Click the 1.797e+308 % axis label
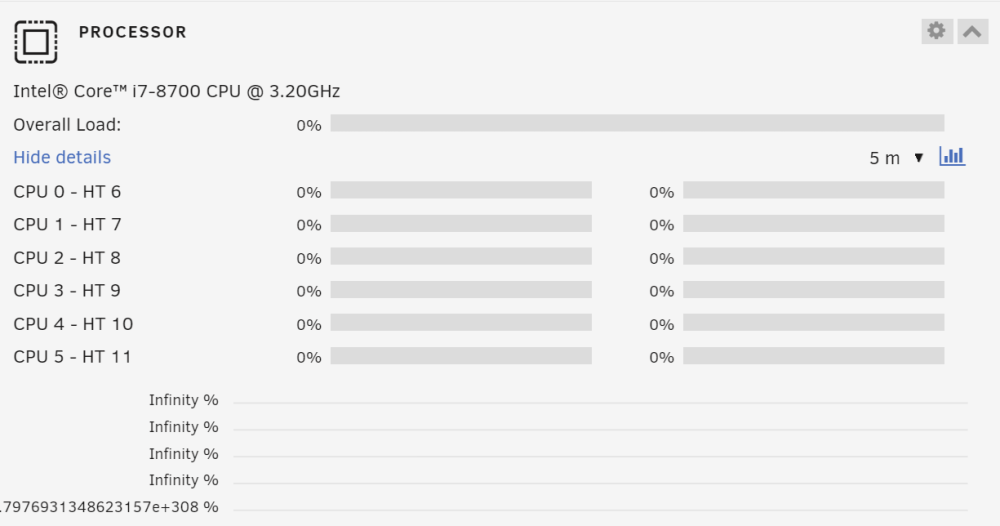Screen dimensions: 1000x526 tap(109, 508)
